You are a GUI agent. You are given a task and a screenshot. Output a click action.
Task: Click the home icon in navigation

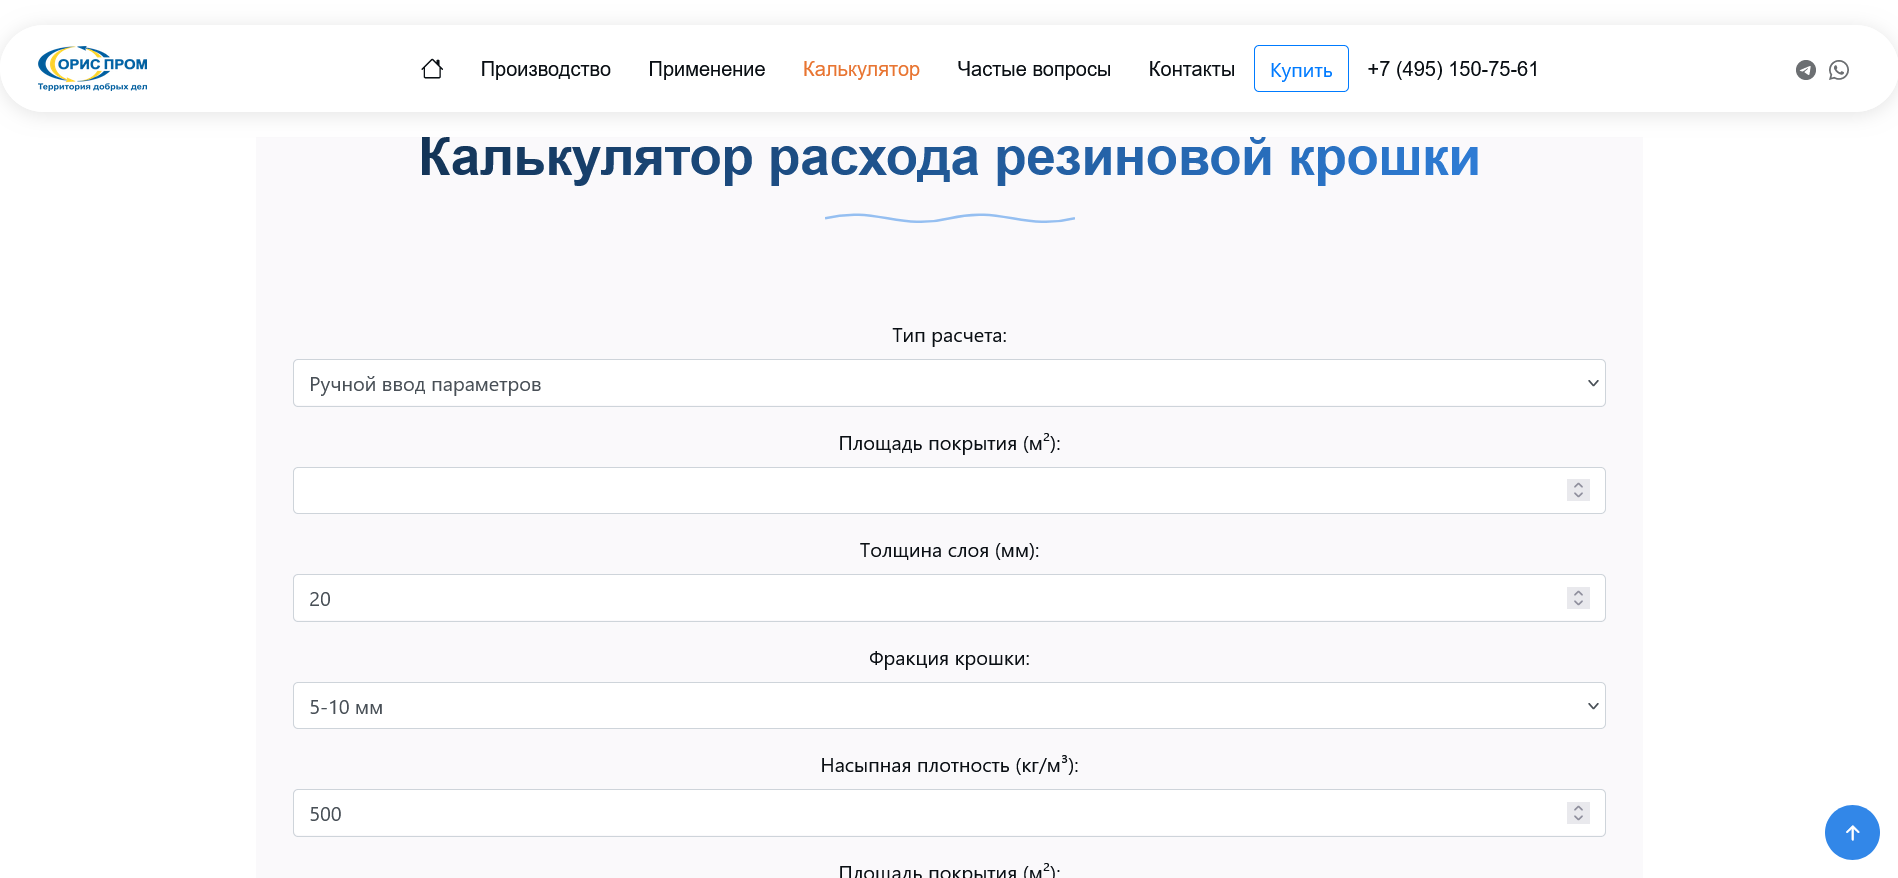[432, 69]
